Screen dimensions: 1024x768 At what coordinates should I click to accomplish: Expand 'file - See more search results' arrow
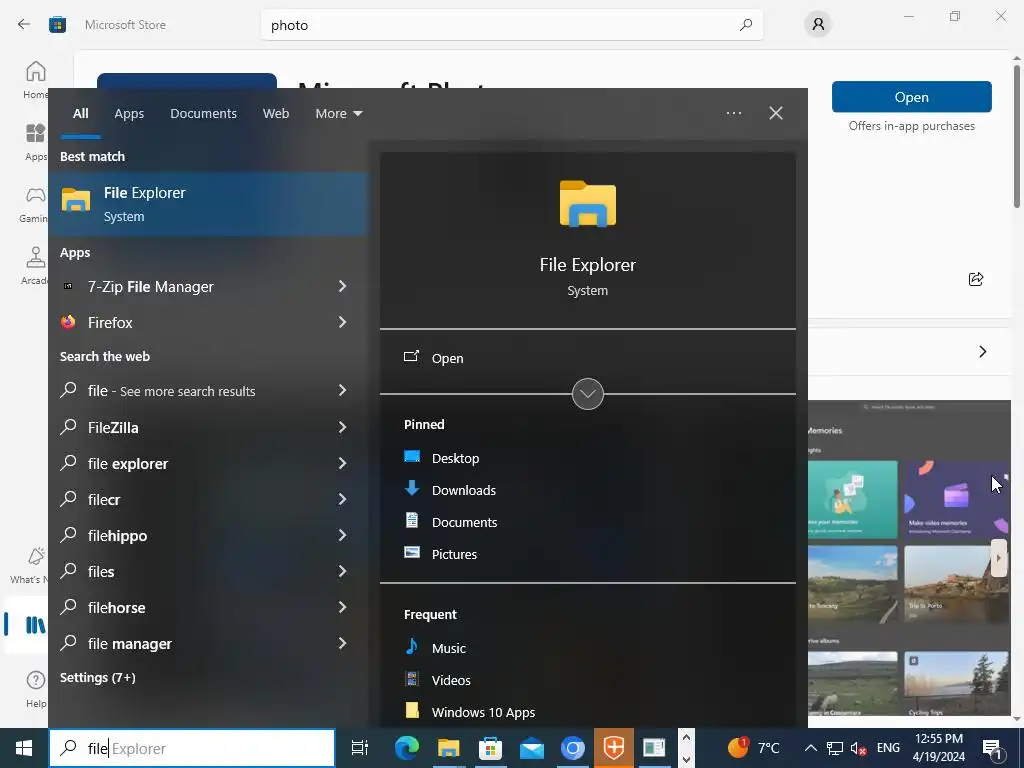342,390
